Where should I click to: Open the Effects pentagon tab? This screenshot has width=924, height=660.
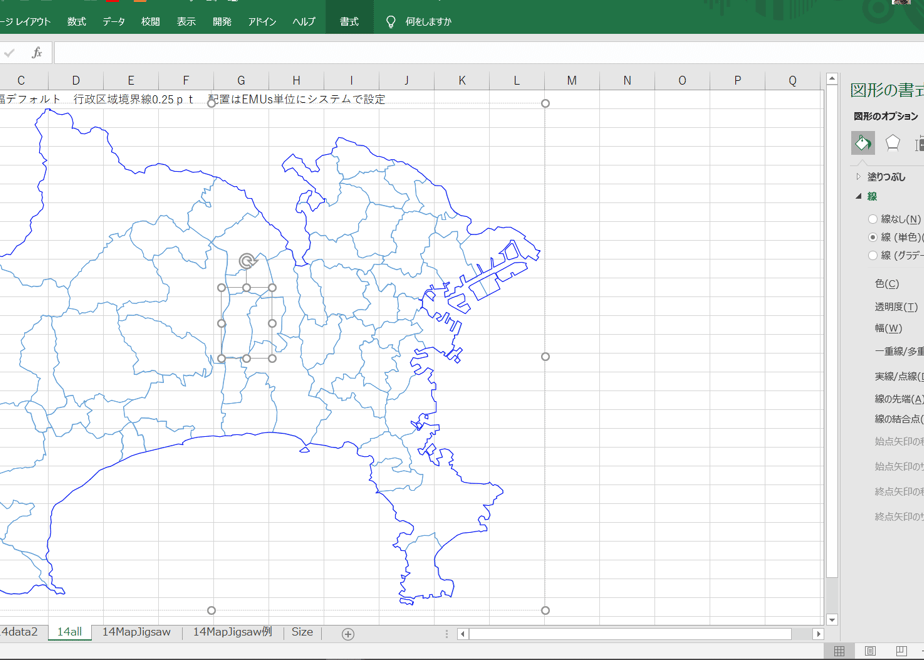click(893, 143)
